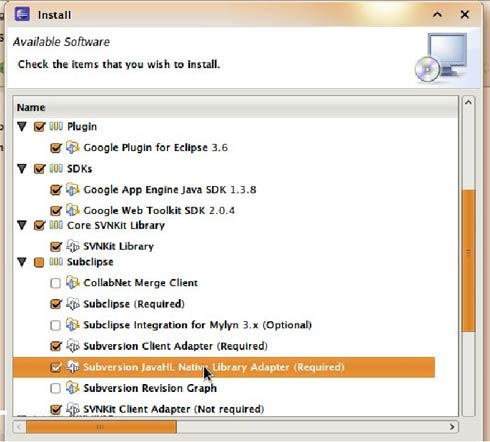Viewport: 490px width, 442px height.
Task: Select the Subclipse (Required) entry
Action: click(x=134, y=304)
